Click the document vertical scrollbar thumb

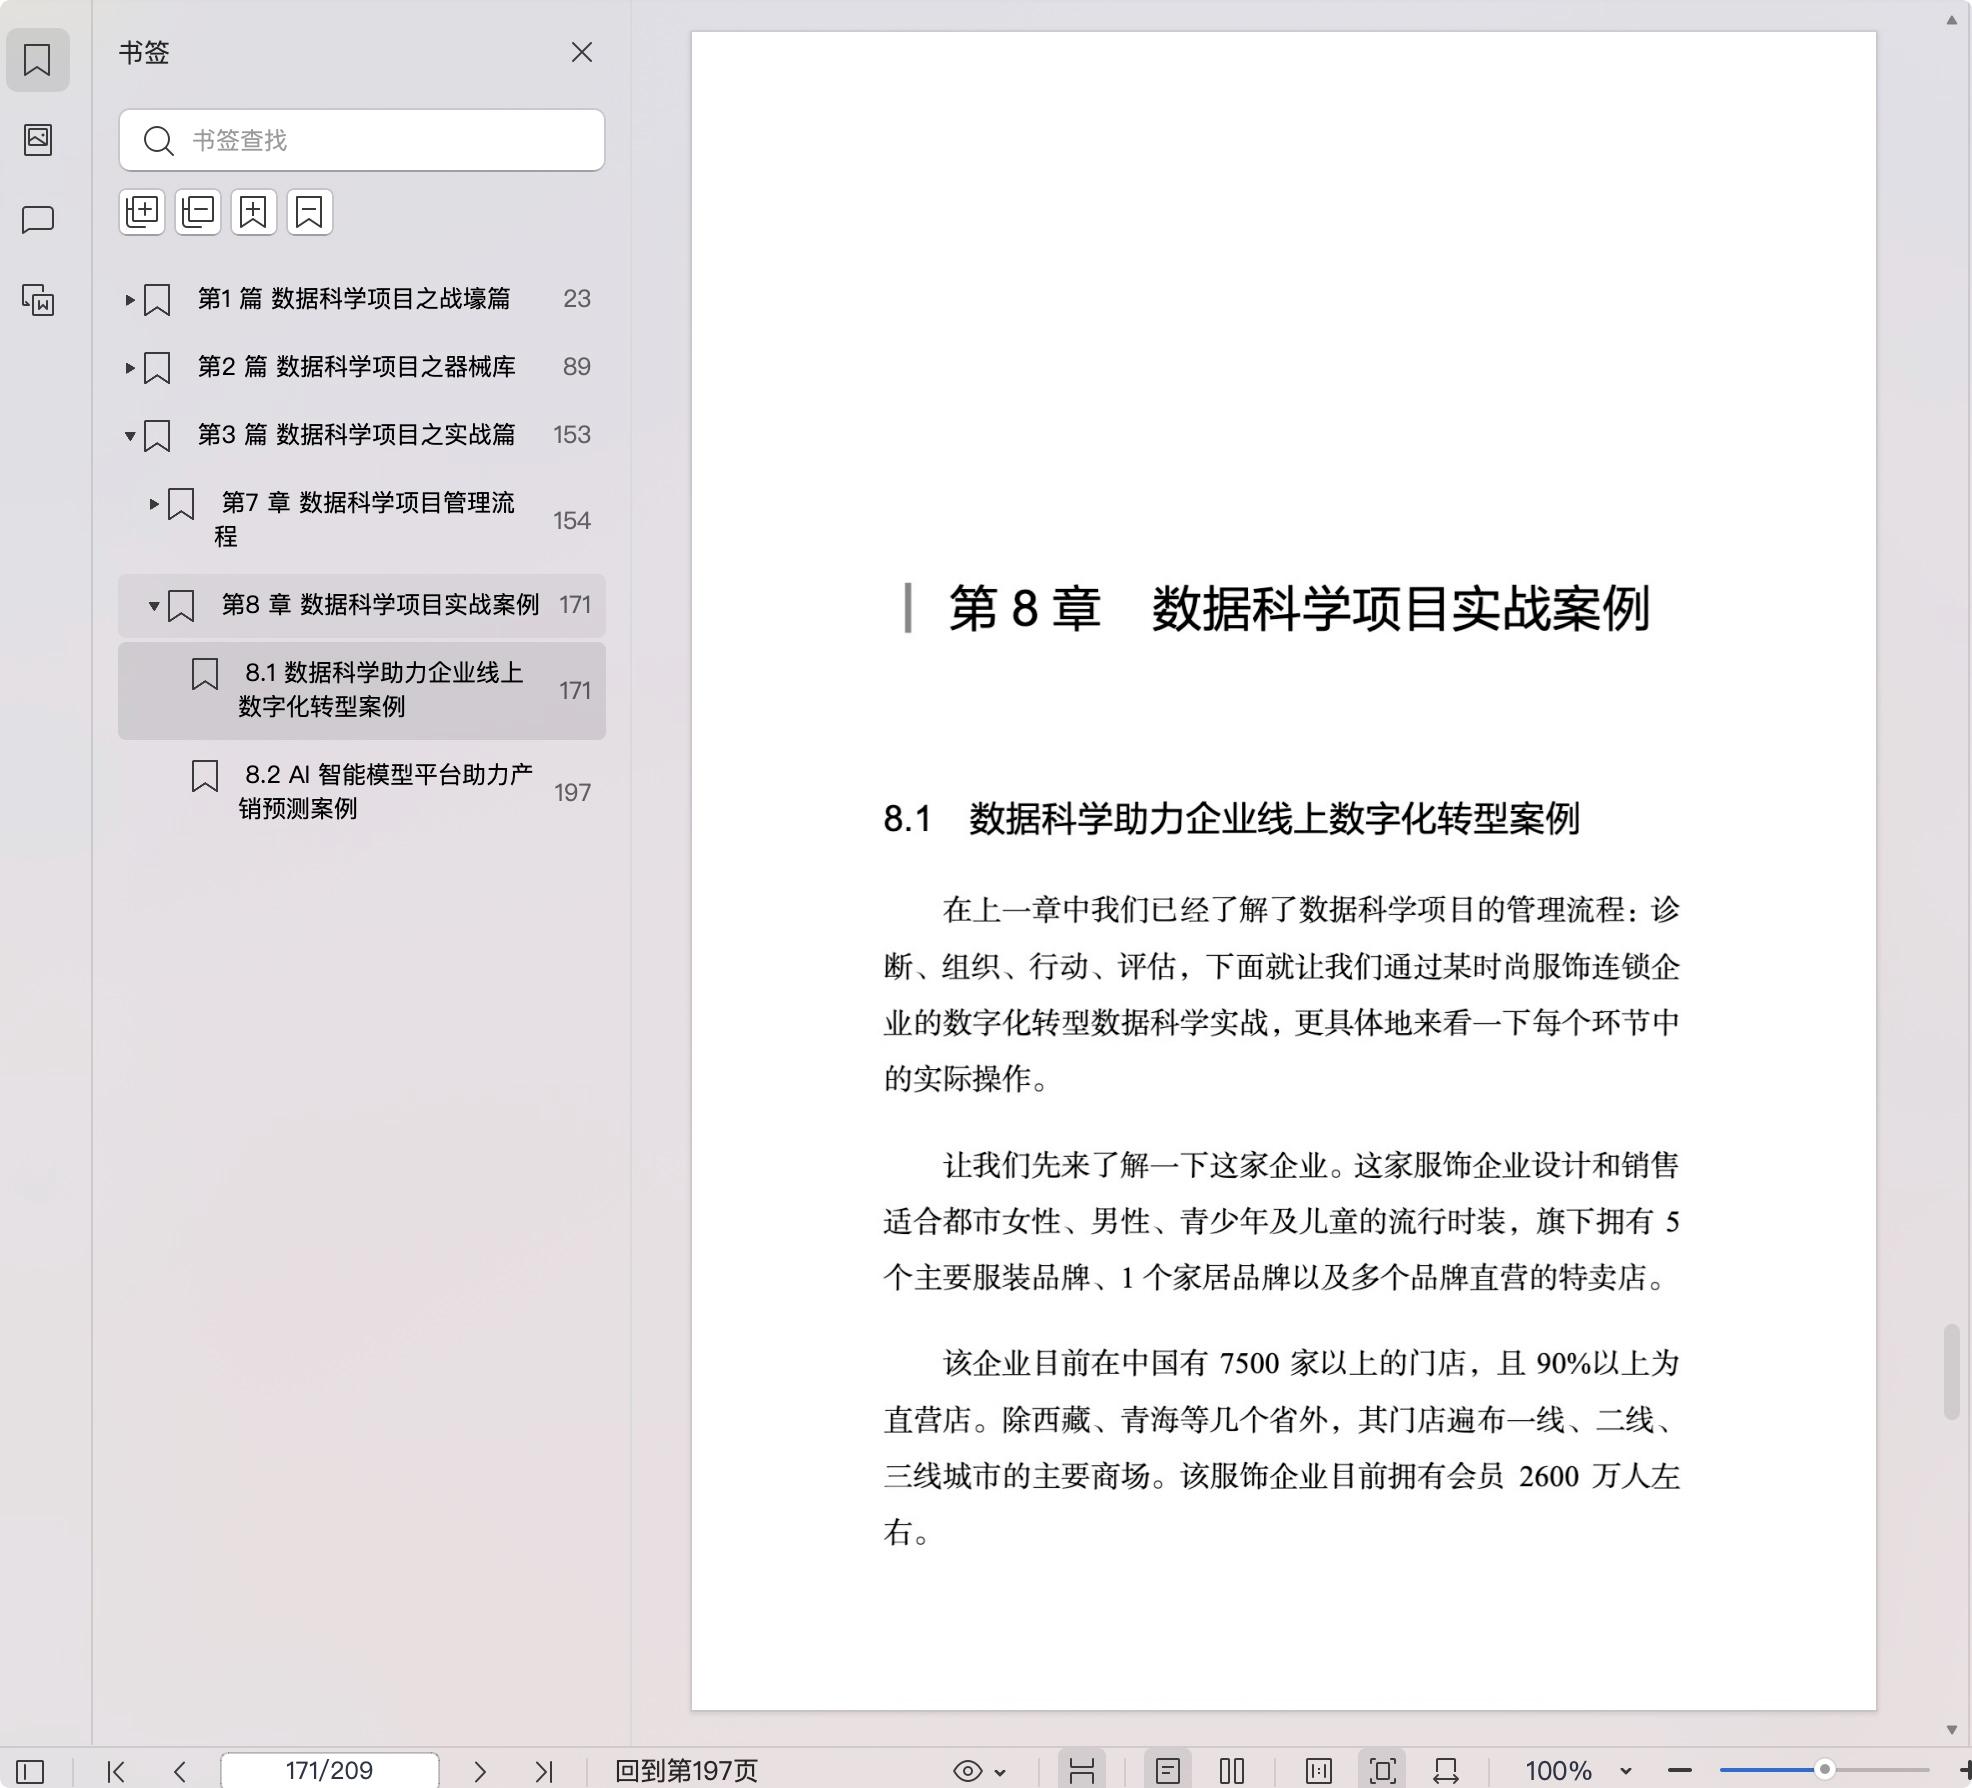pos(1951,1372)
